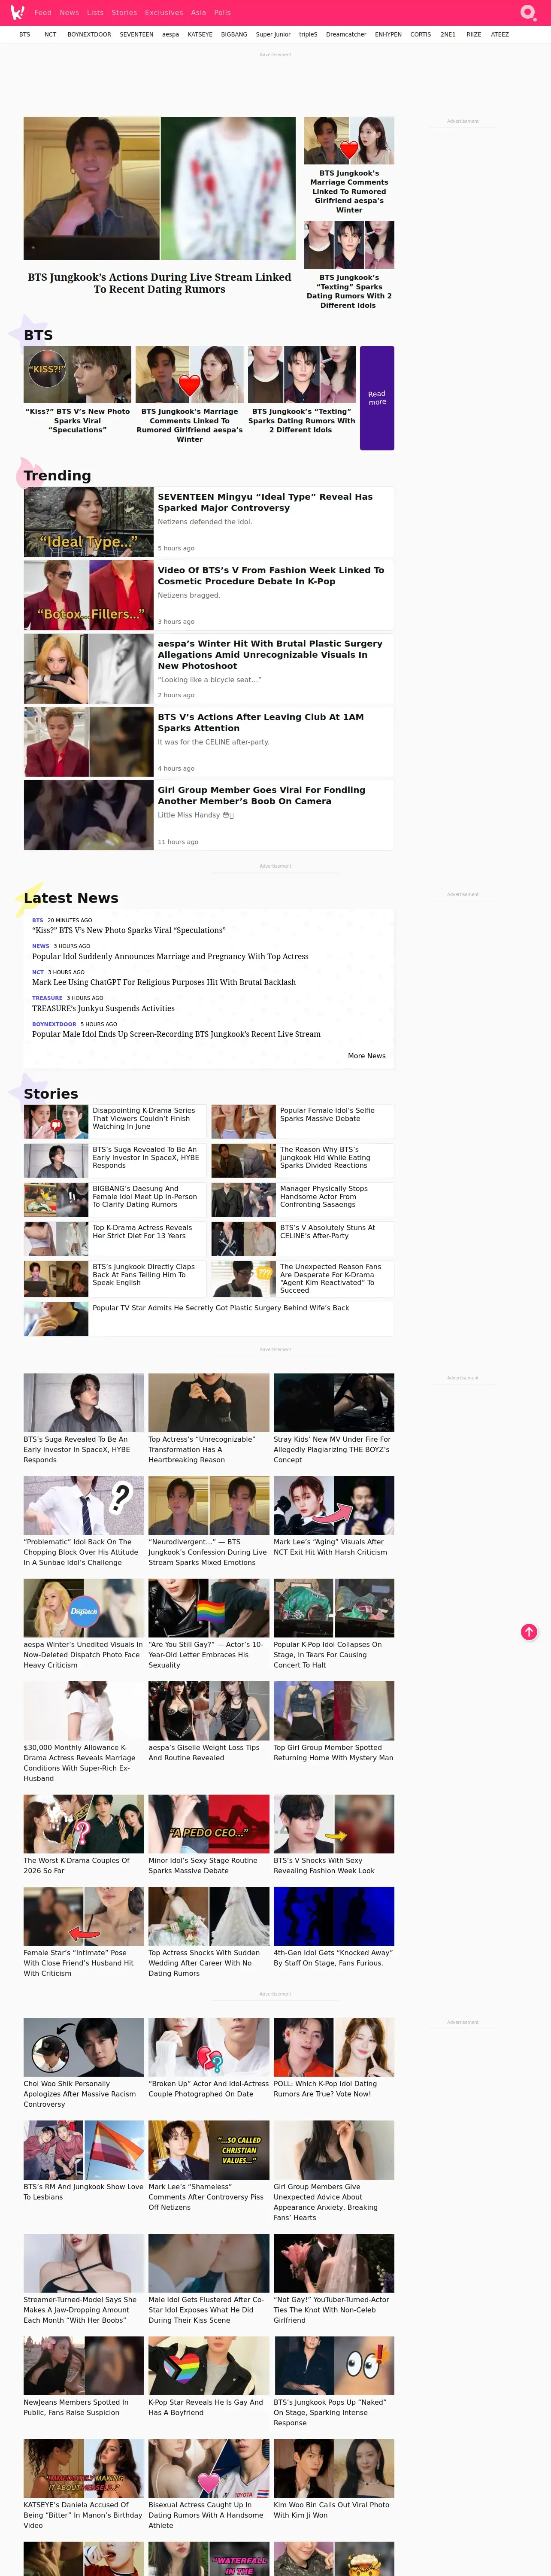Screen dimensions: 551x2576
Task: Open "Agent Kim Reactivated" fans story
Action: [x=331, y=1278]
